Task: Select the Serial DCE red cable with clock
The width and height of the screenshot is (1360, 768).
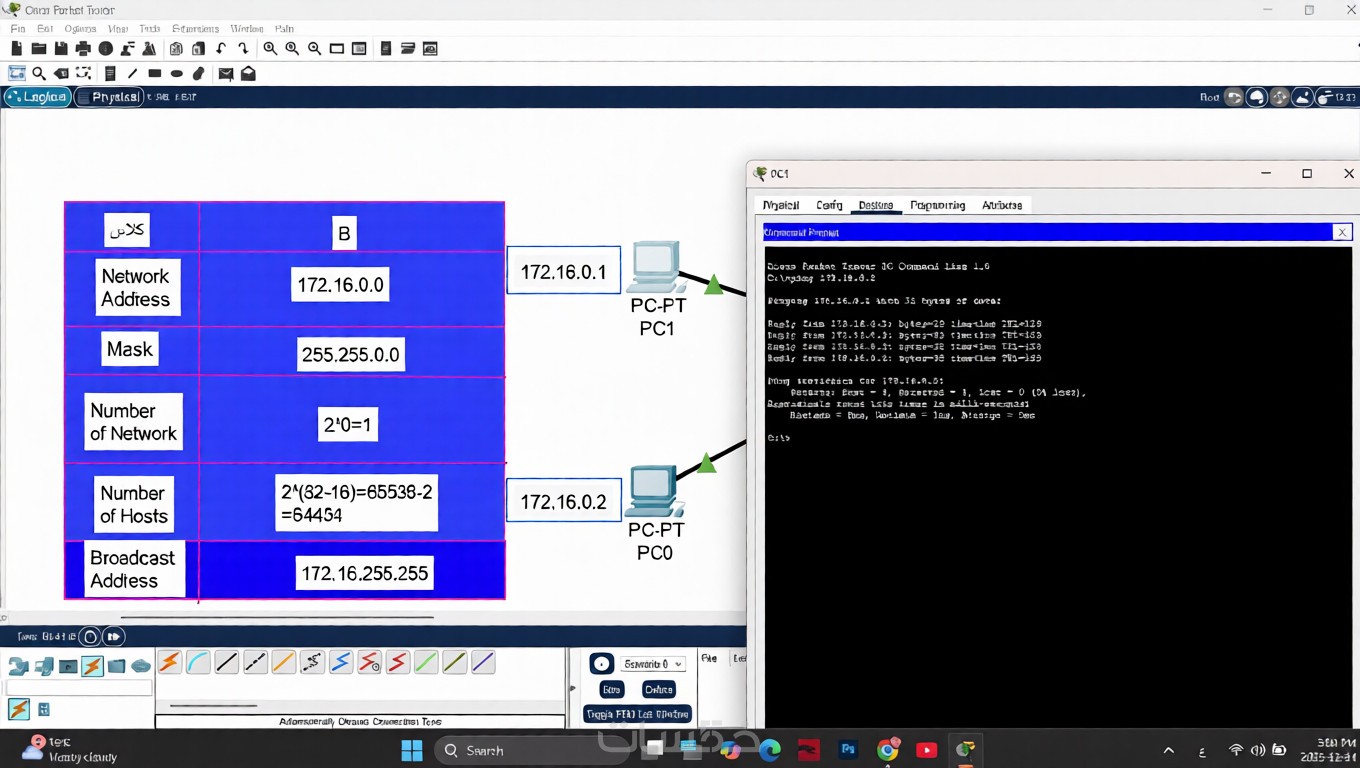Action: tap(369, 662)
